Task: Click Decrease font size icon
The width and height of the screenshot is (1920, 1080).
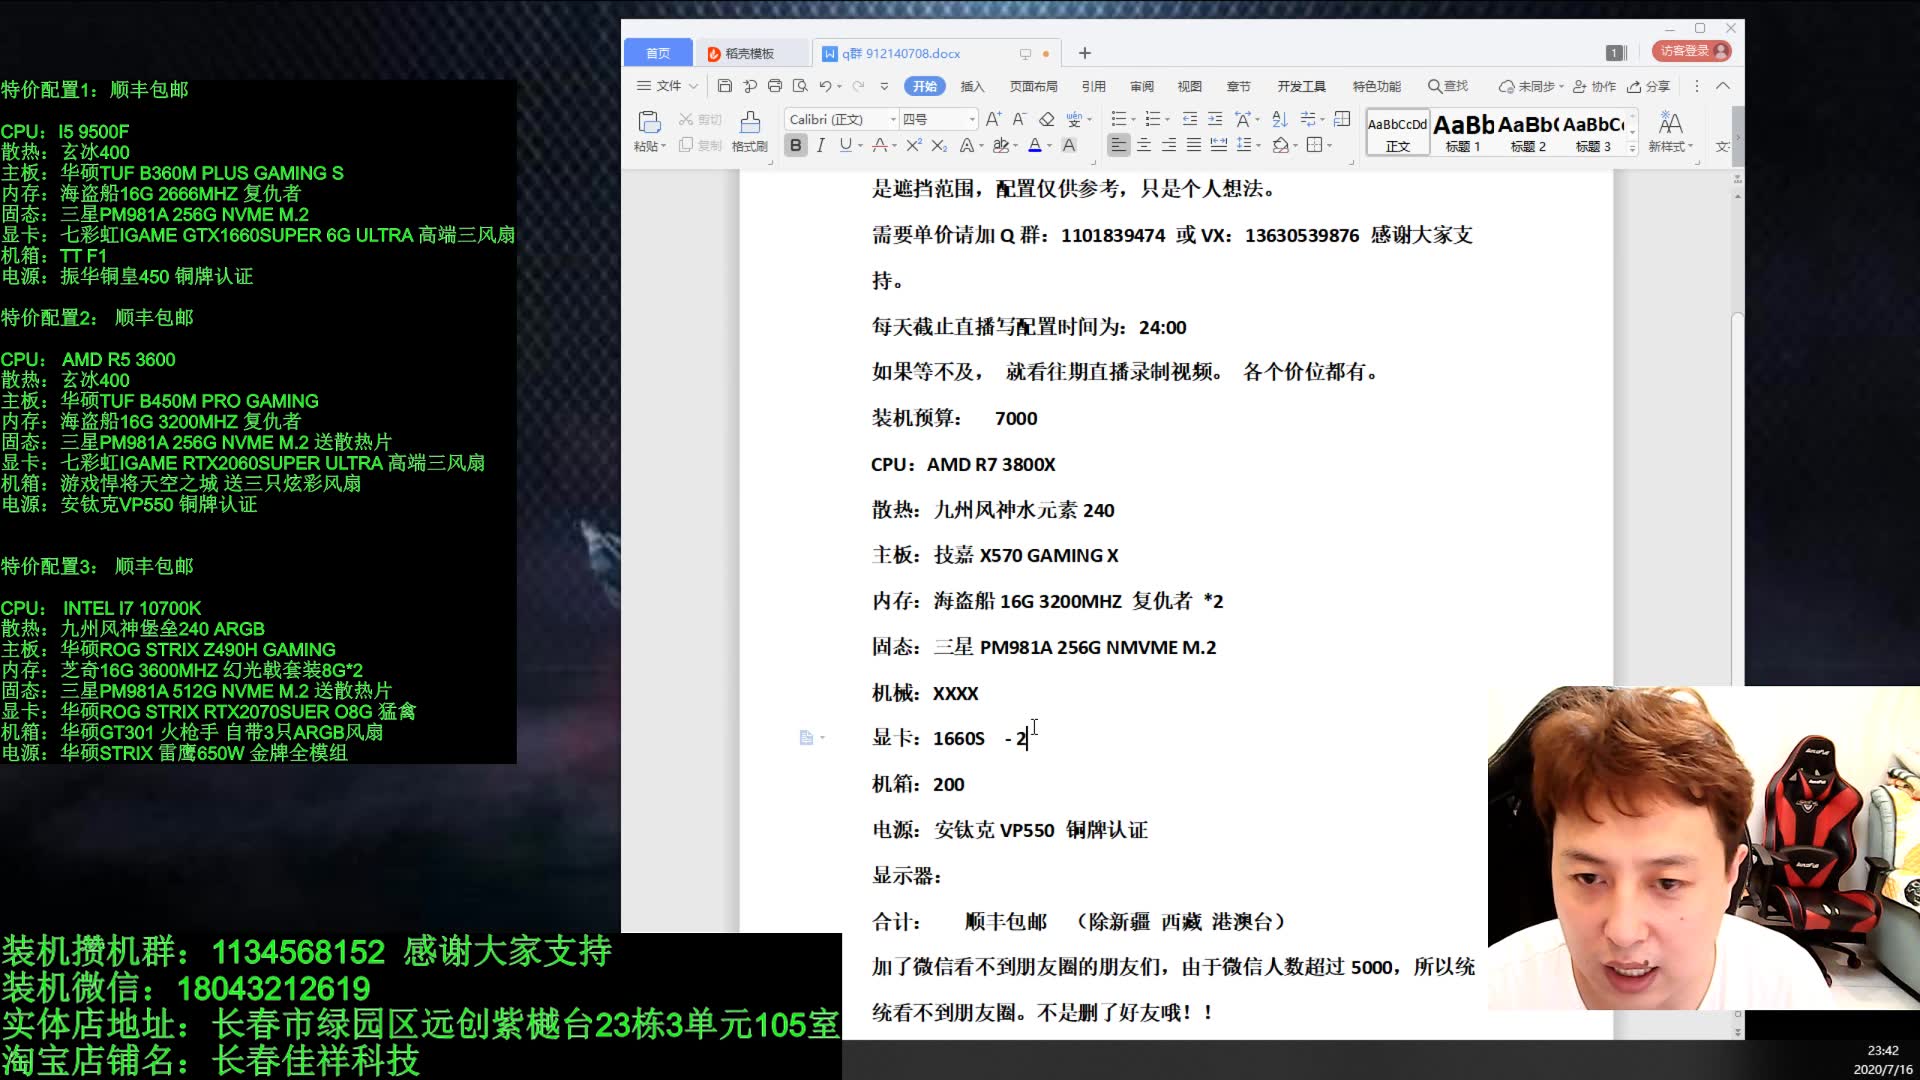Action: [x=1019, y=119]
